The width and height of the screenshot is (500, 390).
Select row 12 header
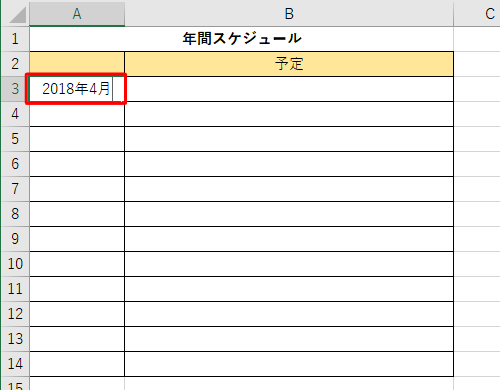[x=15, y=314]
